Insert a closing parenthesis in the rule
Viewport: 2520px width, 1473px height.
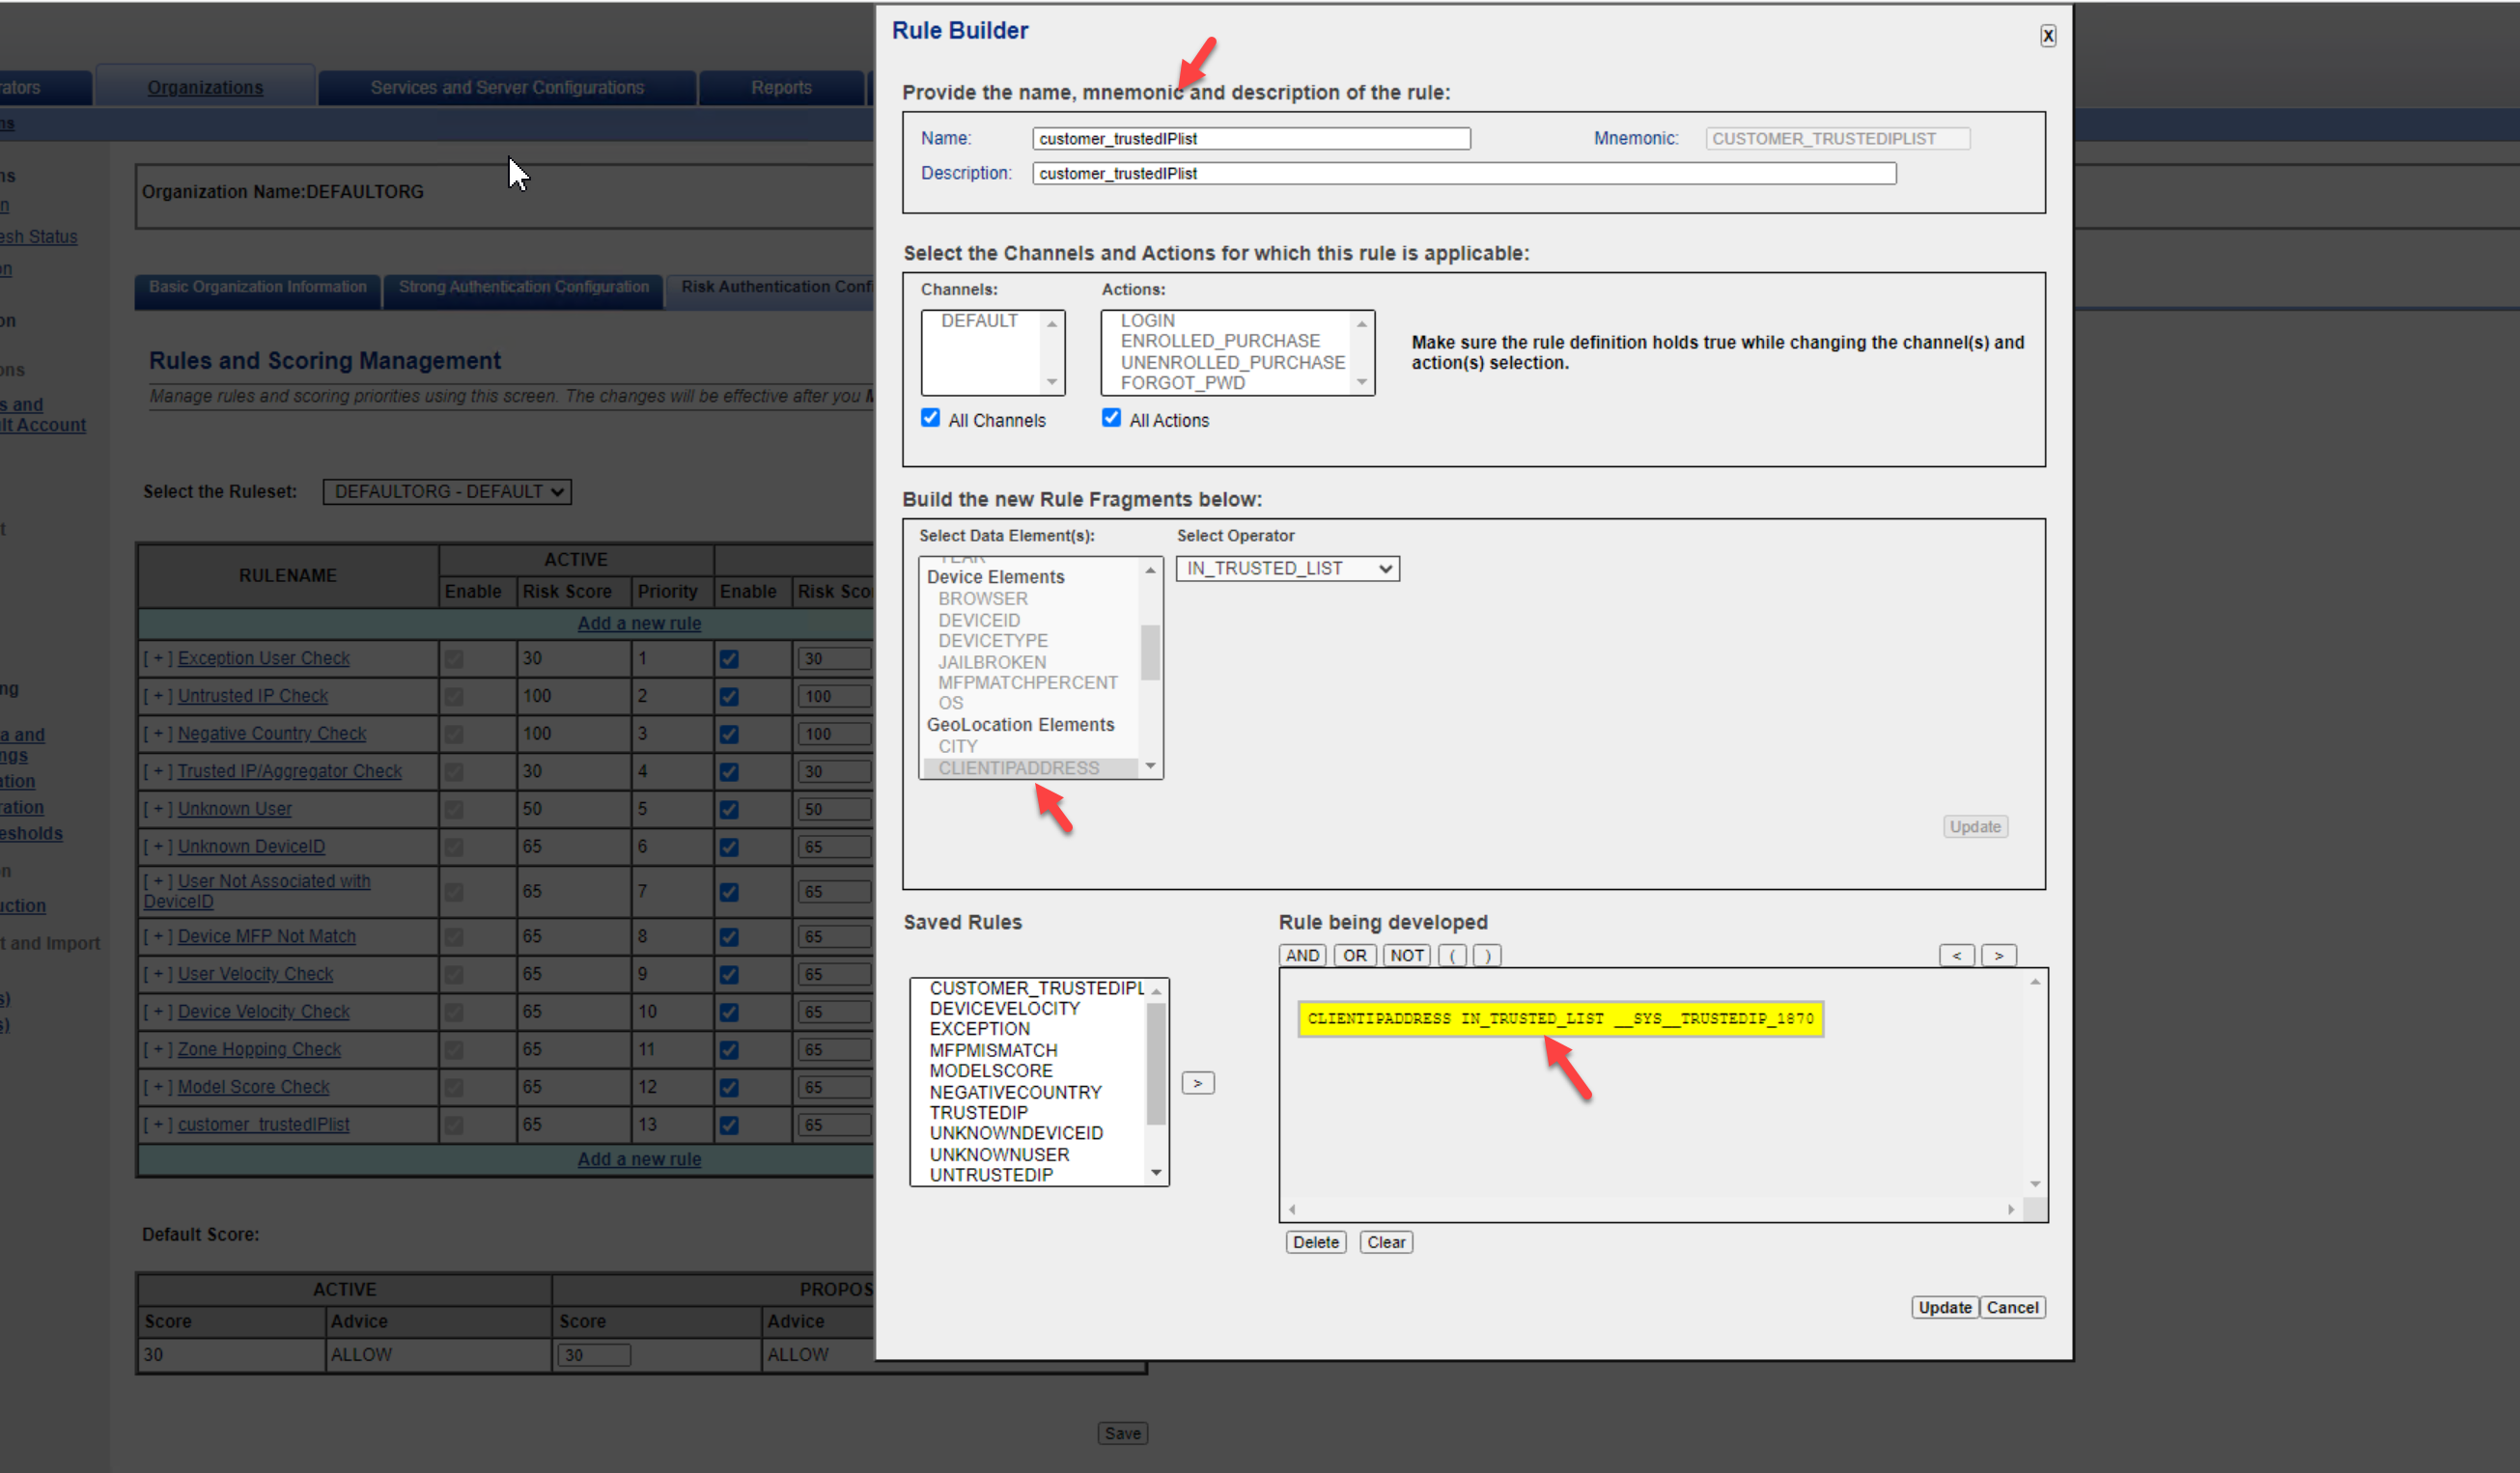pos(1486,955)
